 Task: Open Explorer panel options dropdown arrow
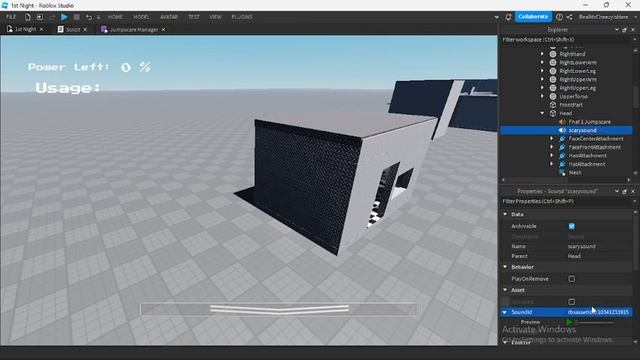point(616,30)
